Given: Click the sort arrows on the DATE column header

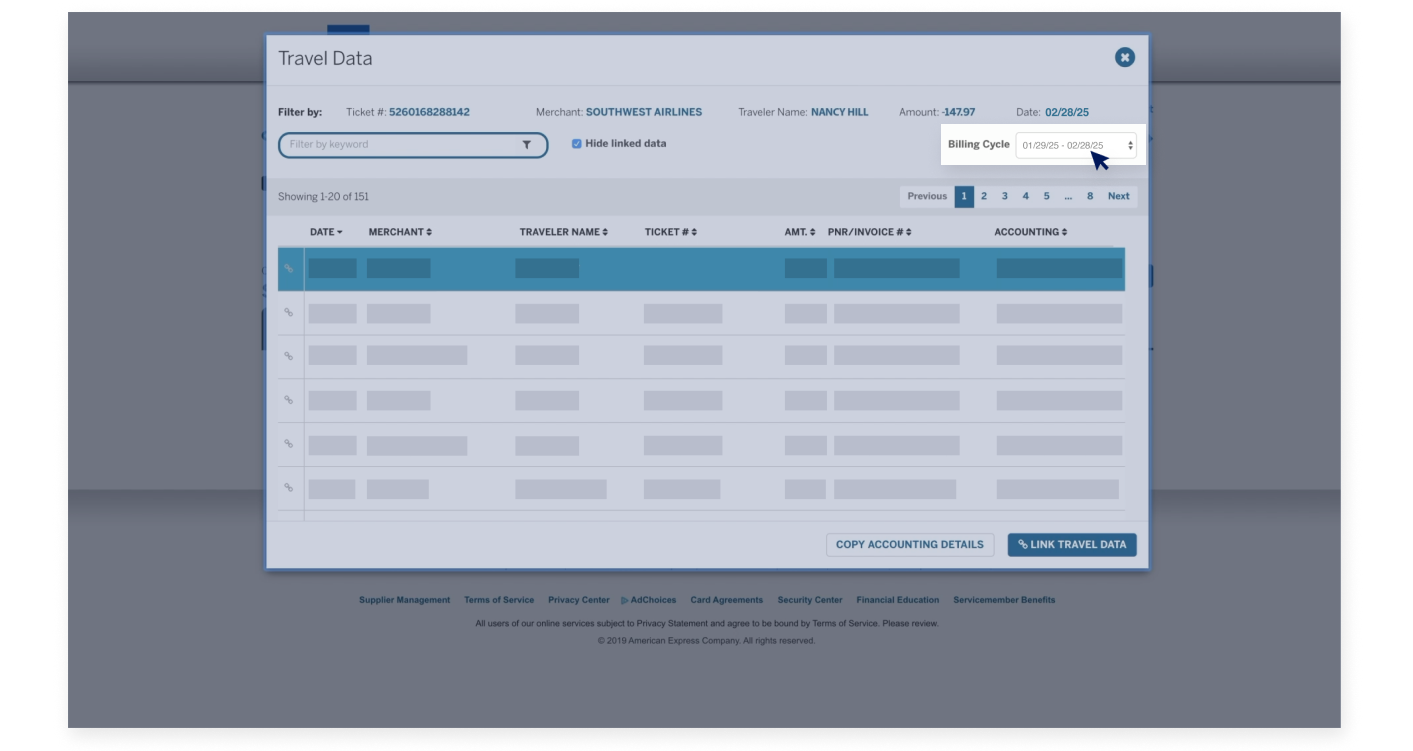Looking at the screenshot, I should 339,231.
